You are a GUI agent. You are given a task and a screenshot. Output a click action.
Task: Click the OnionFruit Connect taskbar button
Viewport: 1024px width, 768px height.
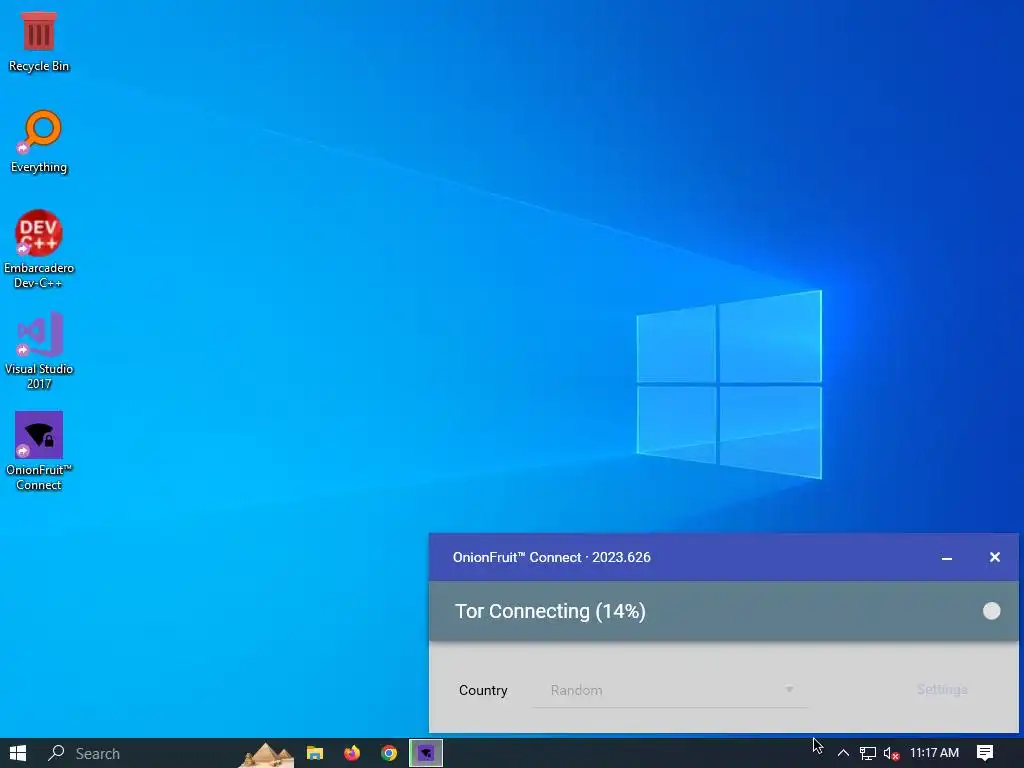[x=426, y=753]
